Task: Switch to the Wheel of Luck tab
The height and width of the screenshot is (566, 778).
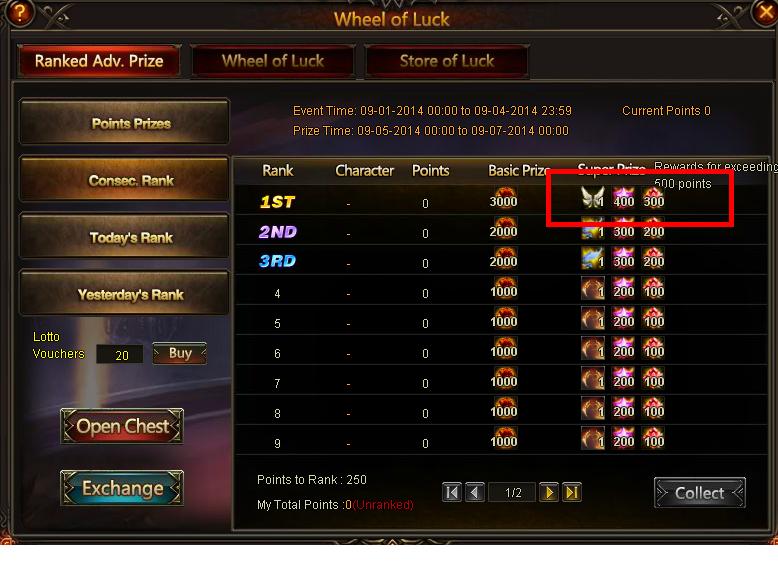Action: [273, 61]
